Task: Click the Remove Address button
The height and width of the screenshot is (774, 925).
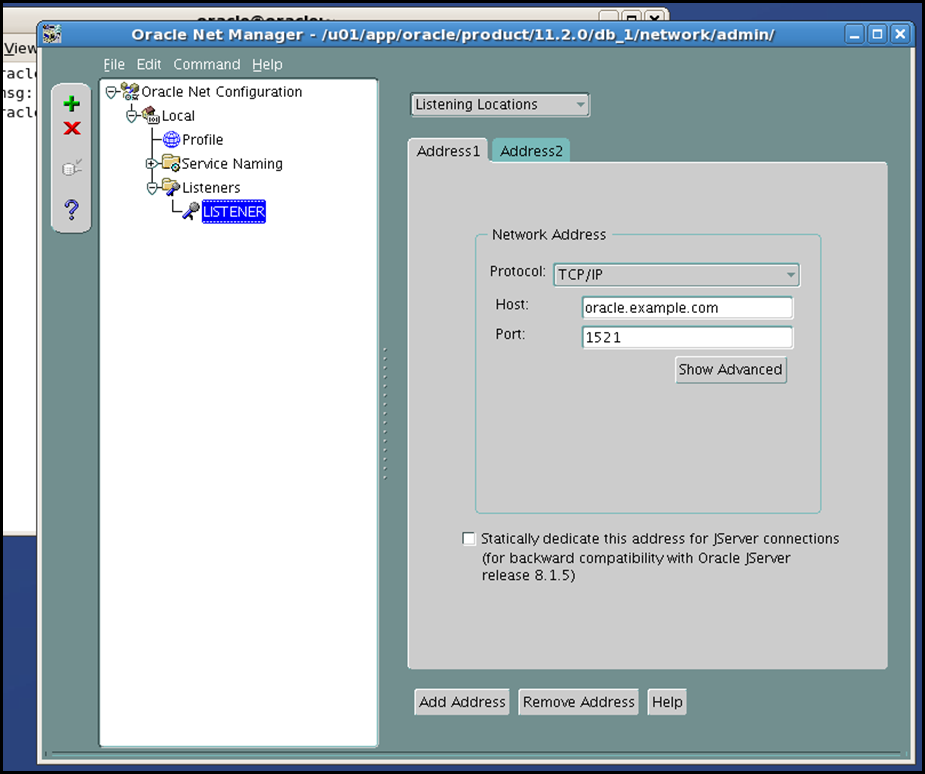Action: 578,702
